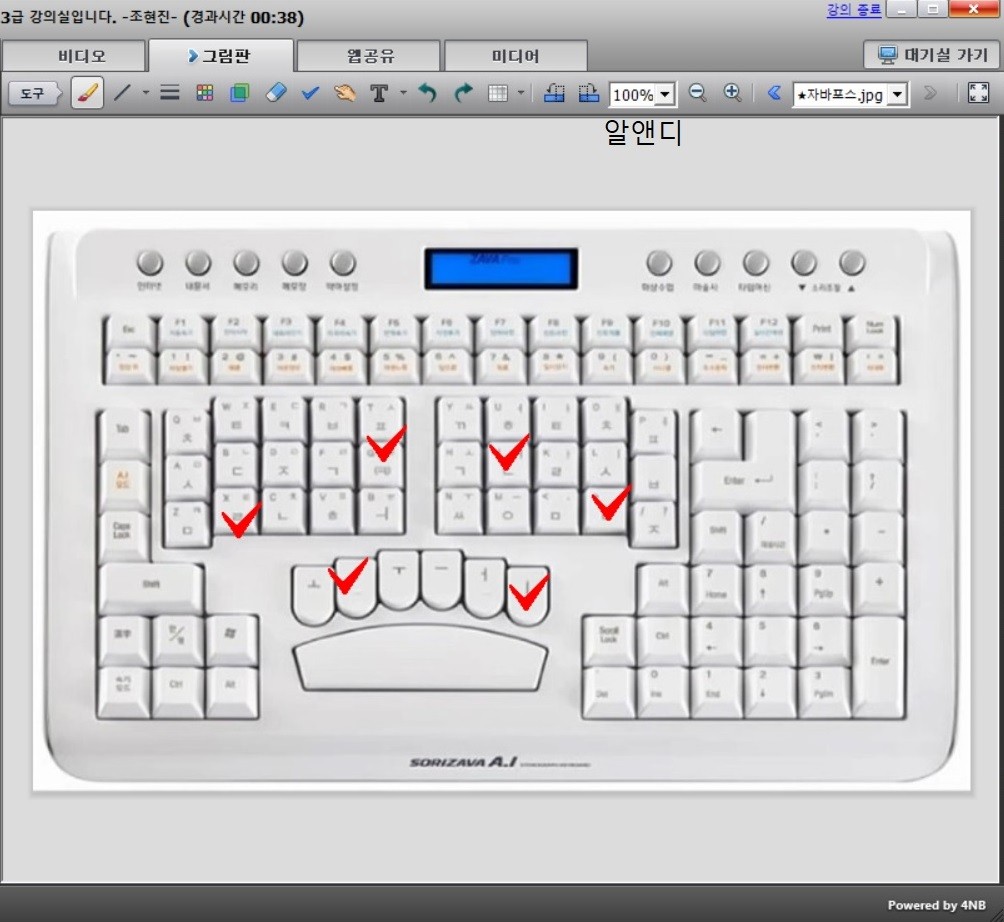This screenshot has height=922, width=1004.
Task: Click the redo arrow
Action: click(x=463, y=93)
